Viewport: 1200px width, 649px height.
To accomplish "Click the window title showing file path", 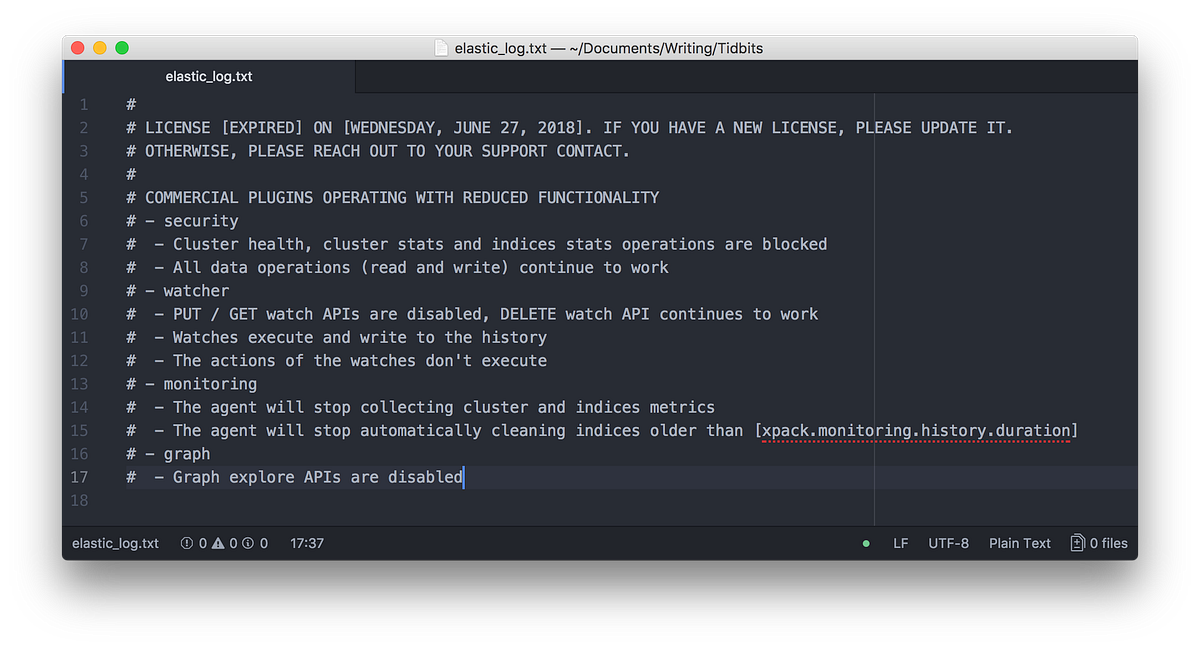I will coord(608,47).
